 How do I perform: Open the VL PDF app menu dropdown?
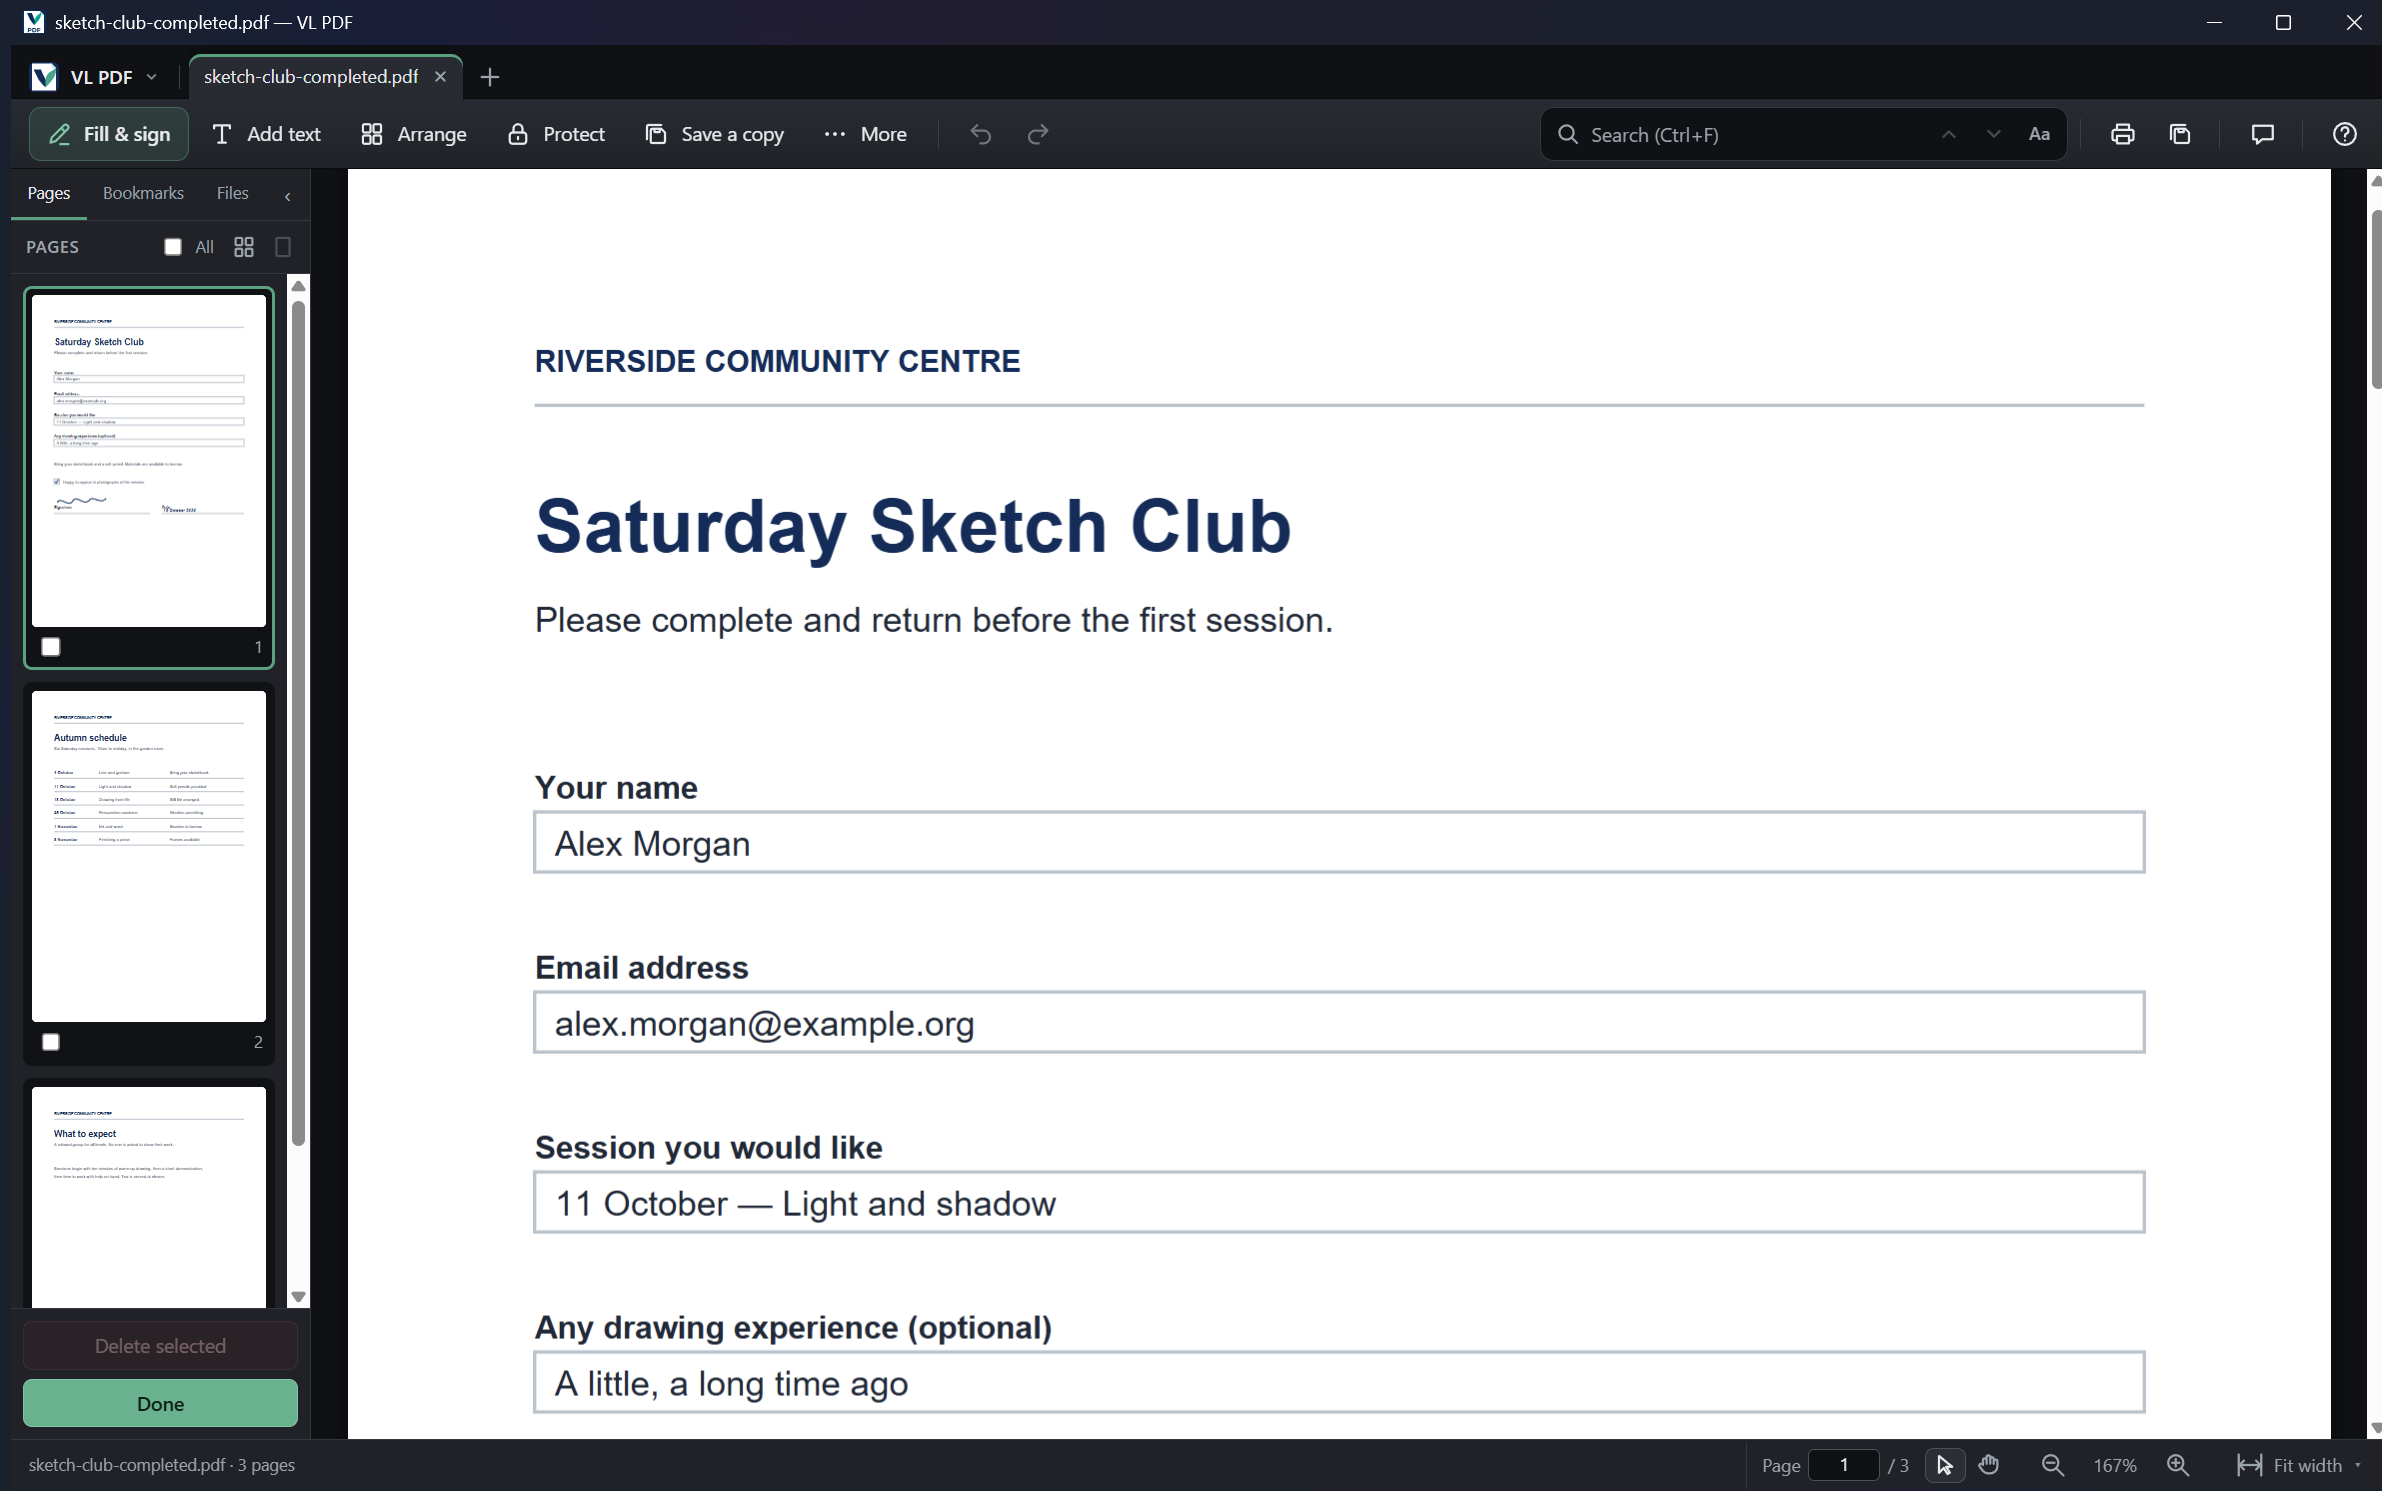pos(95,77)
